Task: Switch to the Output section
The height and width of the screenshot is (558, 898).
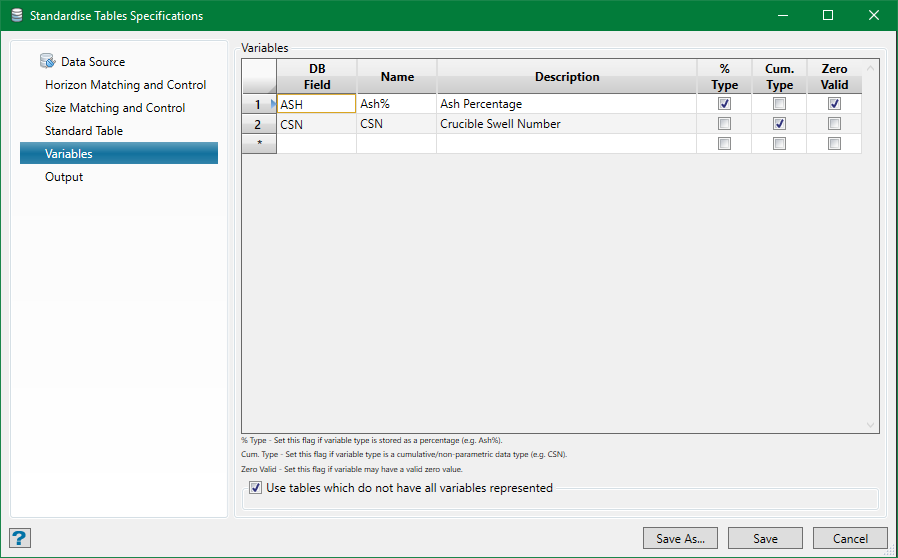Action: pos(64,177)
